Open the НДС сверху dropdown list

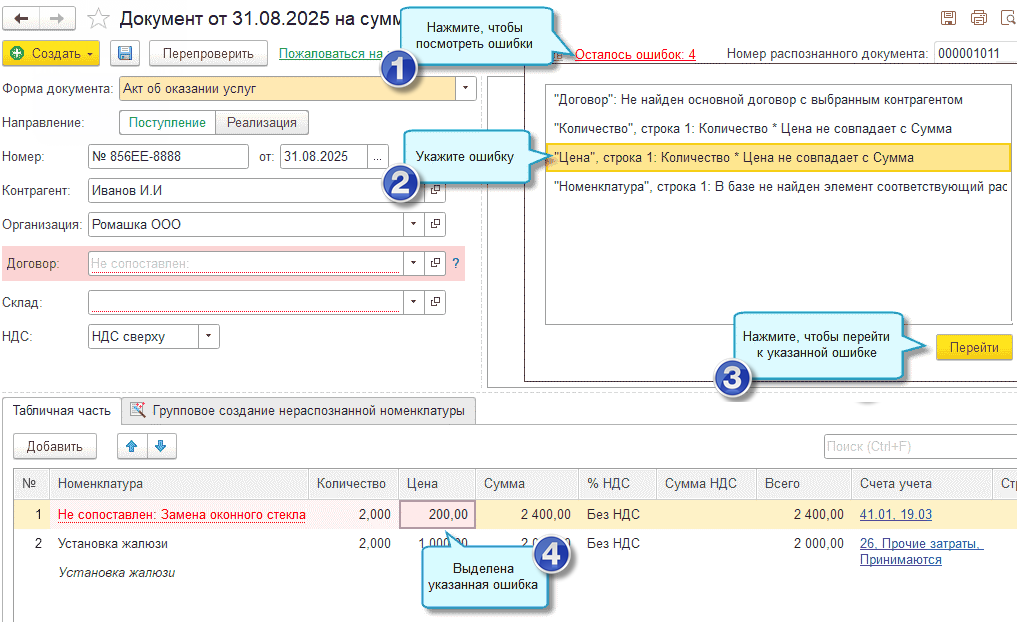(208, 337)
